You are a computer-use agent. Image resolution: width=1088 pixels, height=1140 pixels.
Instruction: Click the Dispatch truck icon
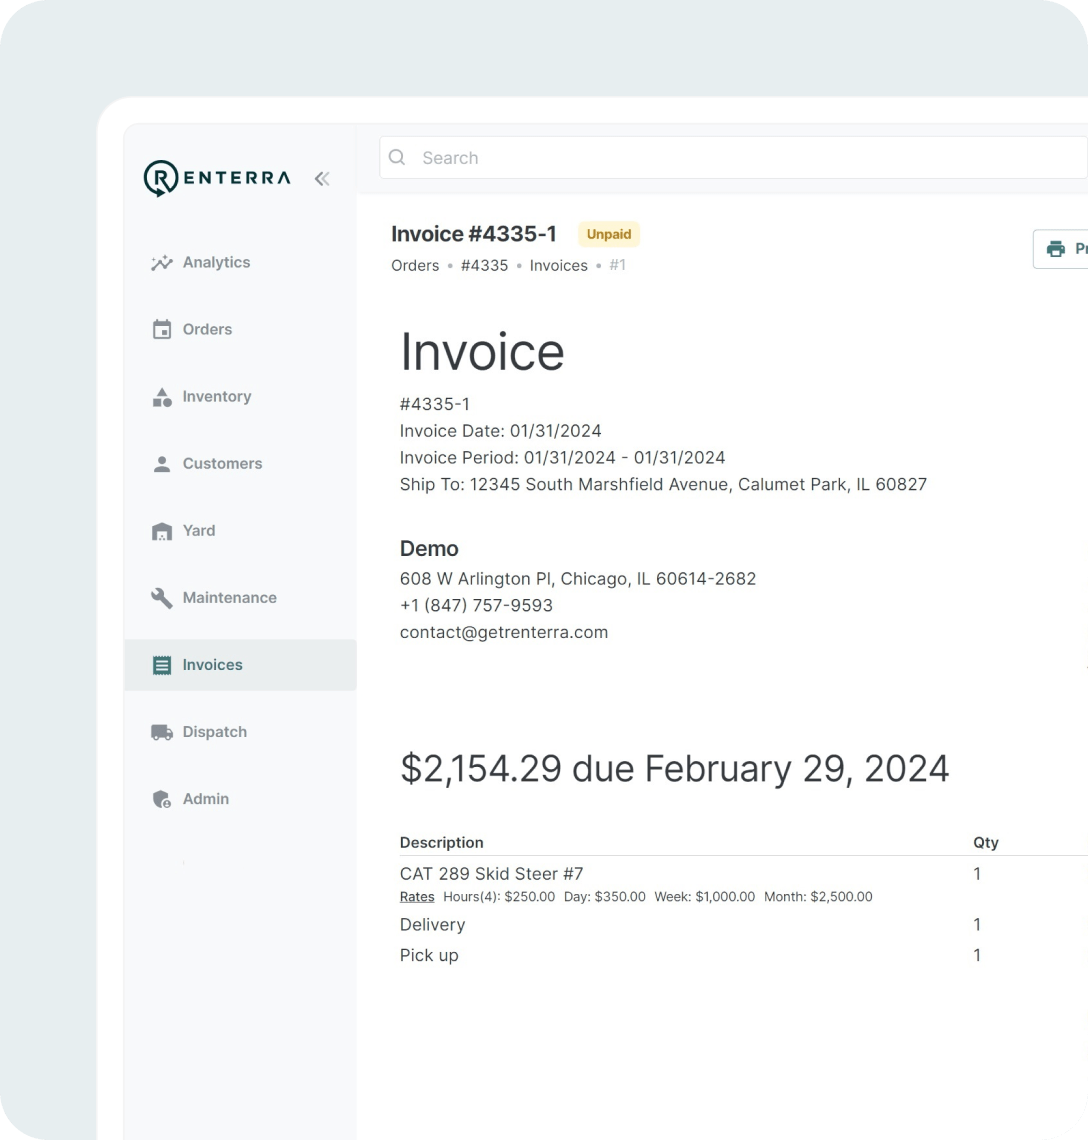coord(161,732)
